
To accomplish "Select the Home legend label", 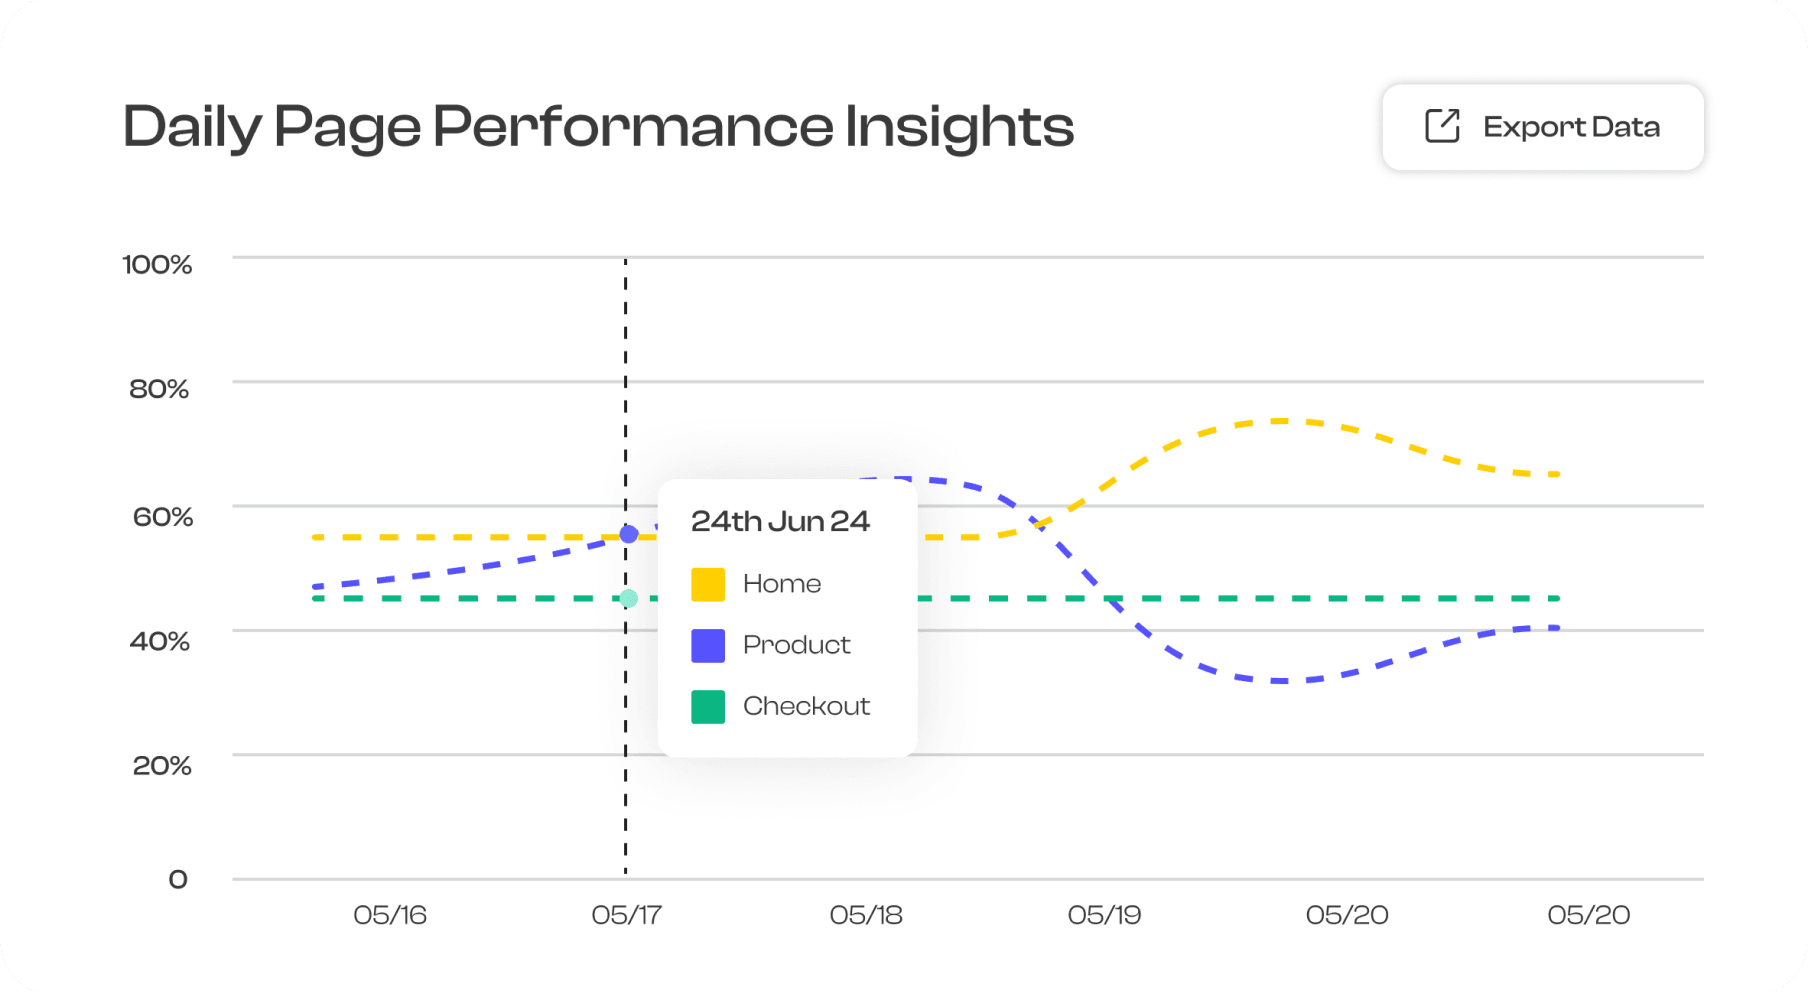I will (782, 584).
